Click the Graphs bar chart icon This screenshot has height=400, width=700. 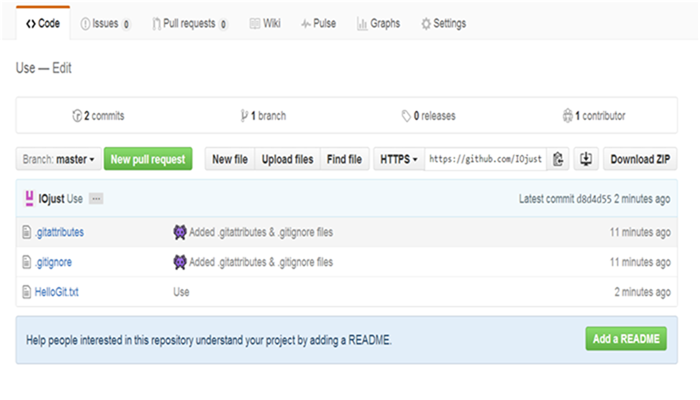[362, 24]
